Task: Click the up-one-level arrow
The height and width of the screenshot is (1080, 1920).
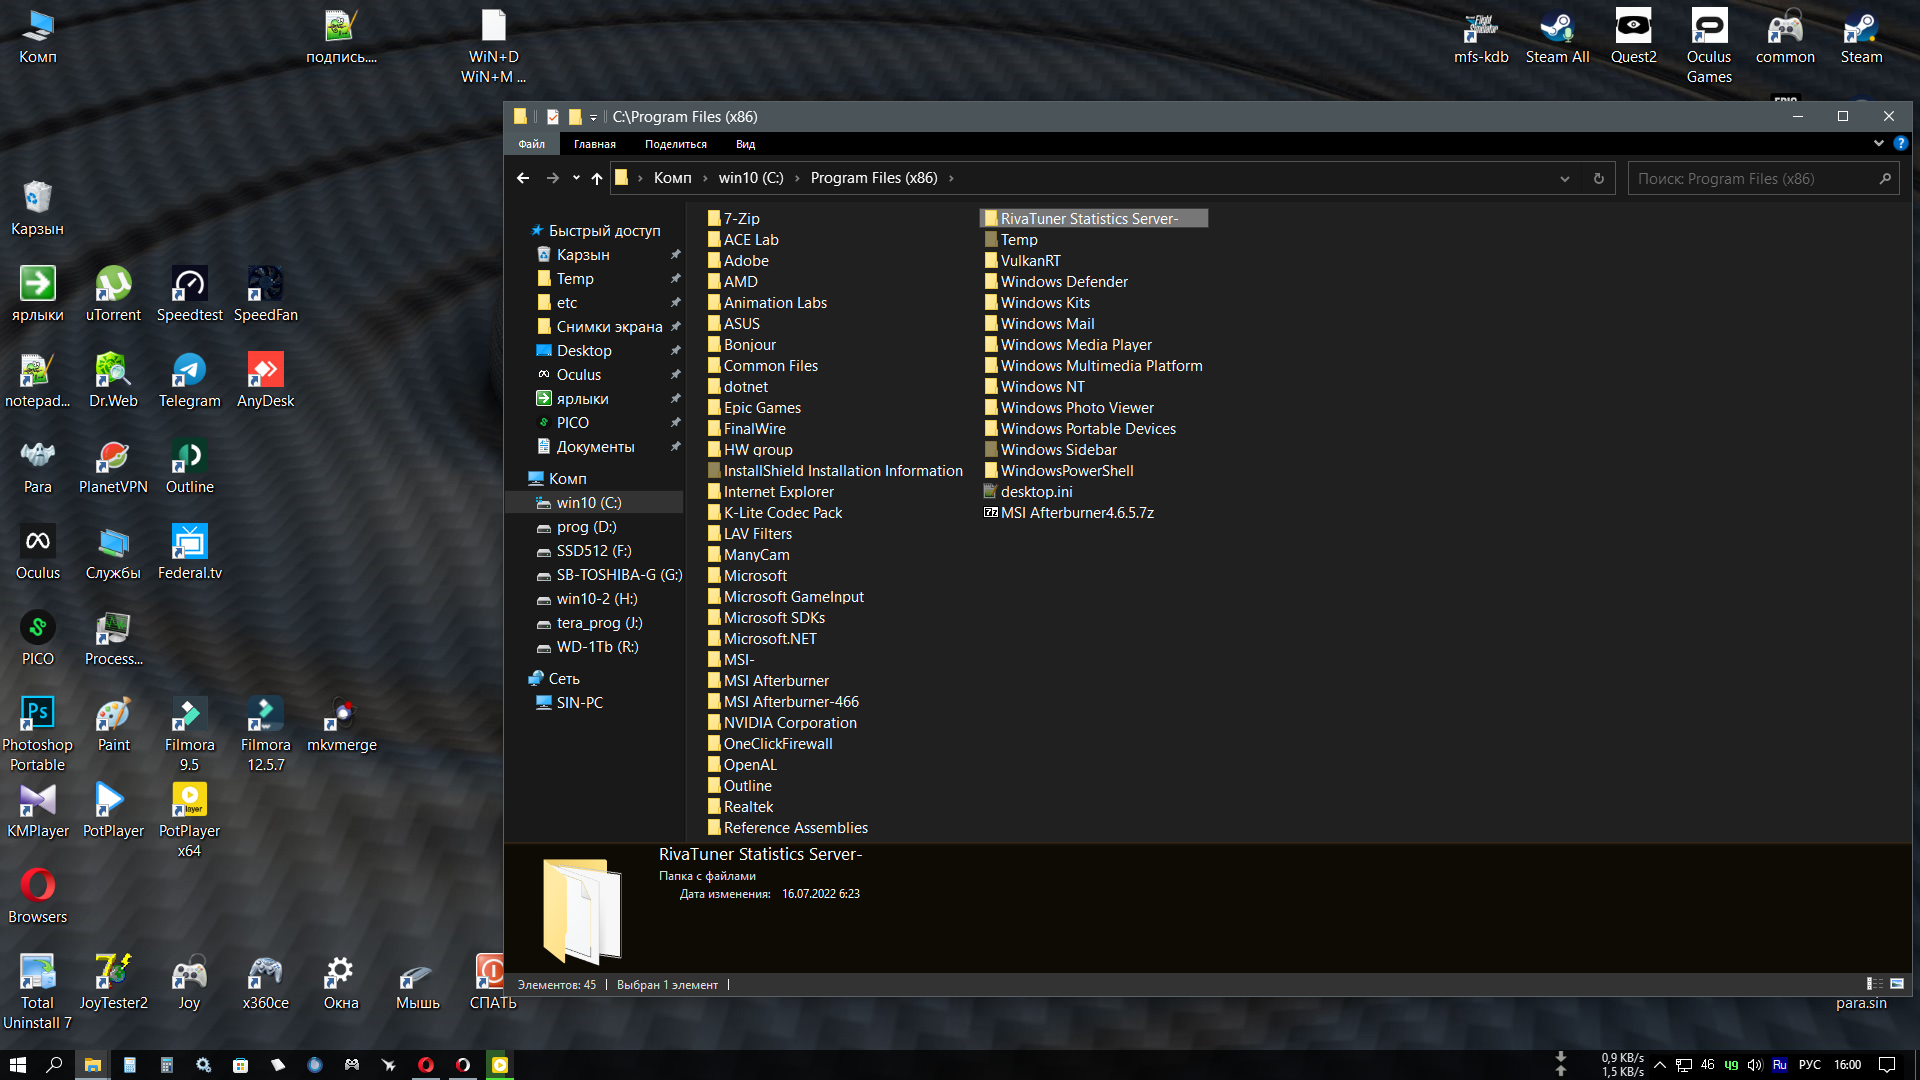Action: point(597,178)
